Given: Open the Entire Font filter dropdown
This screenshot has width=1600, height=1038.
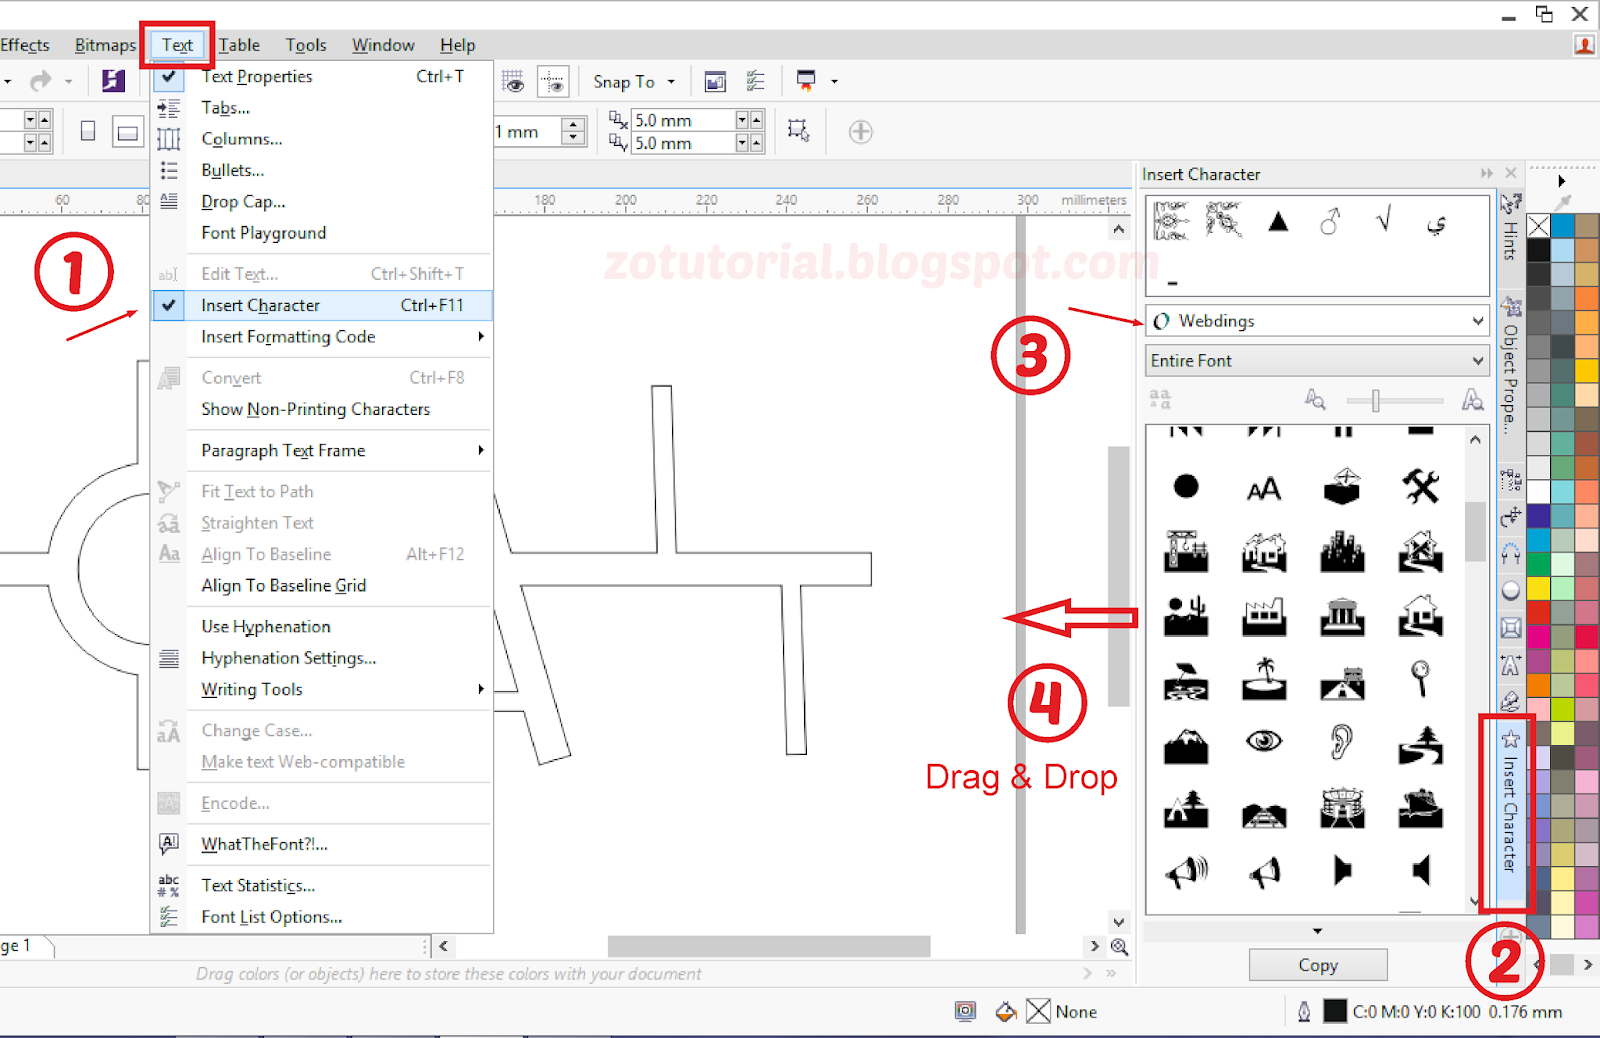Looking at the screenshot, I should 1478,361.
